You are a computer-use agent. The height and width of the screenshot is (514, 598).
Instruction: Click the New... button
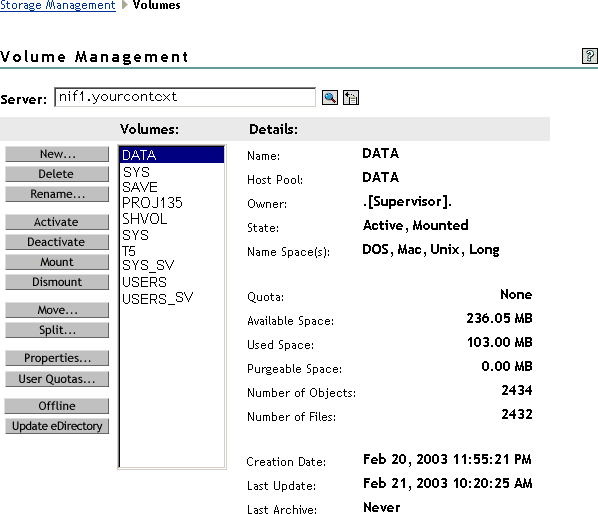click(57, 154)
